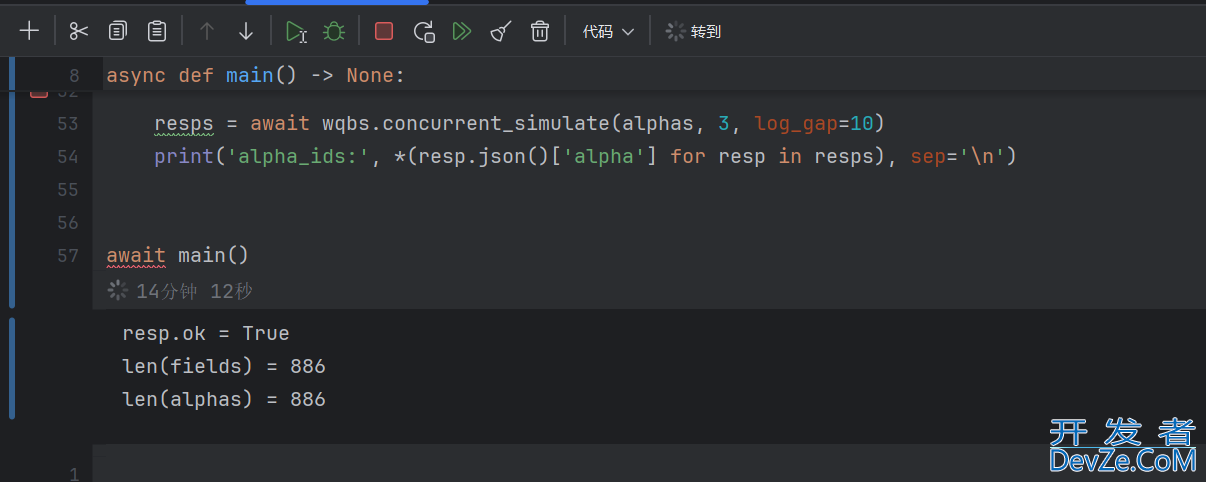Restart kernel with circular arrow icon
1206x482 pixels.
tap(424, 31)
